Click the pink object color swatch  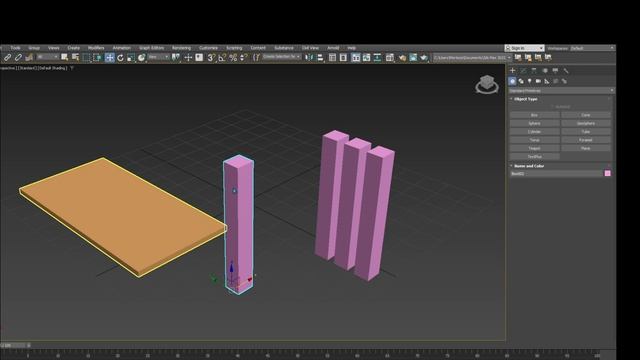607,173
